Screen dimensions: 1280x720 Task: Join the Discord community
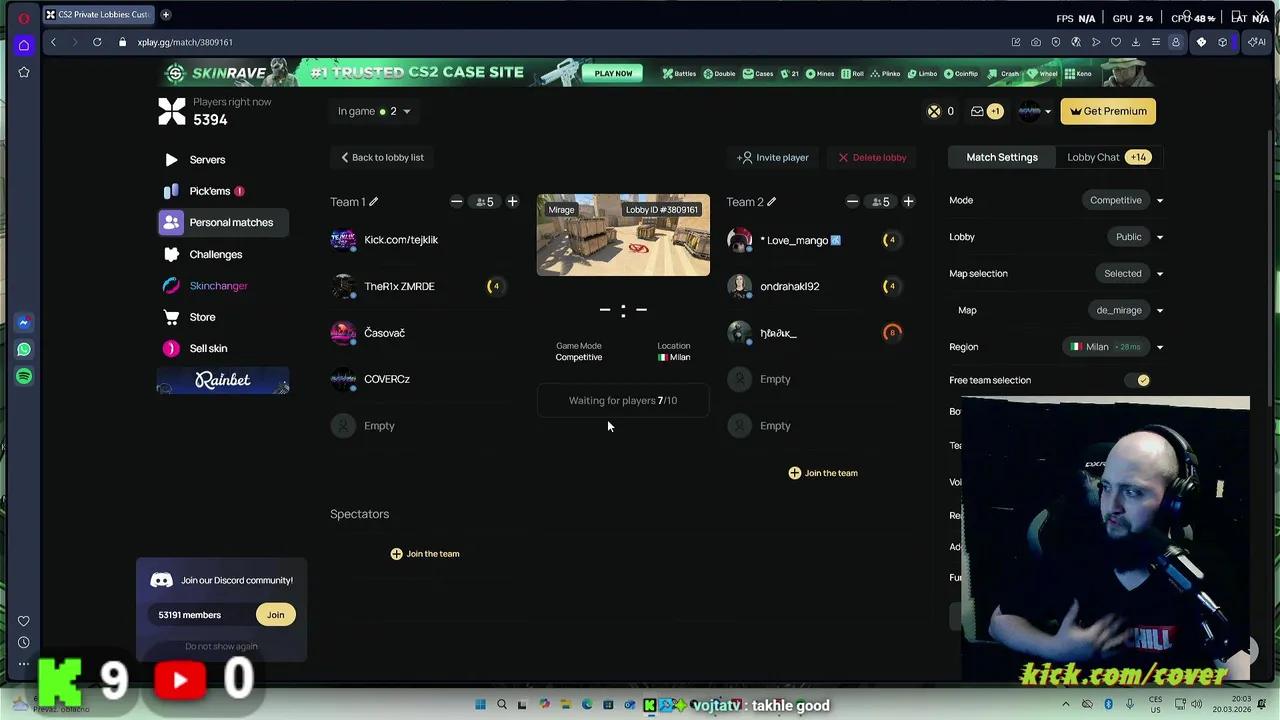[275, 615]
